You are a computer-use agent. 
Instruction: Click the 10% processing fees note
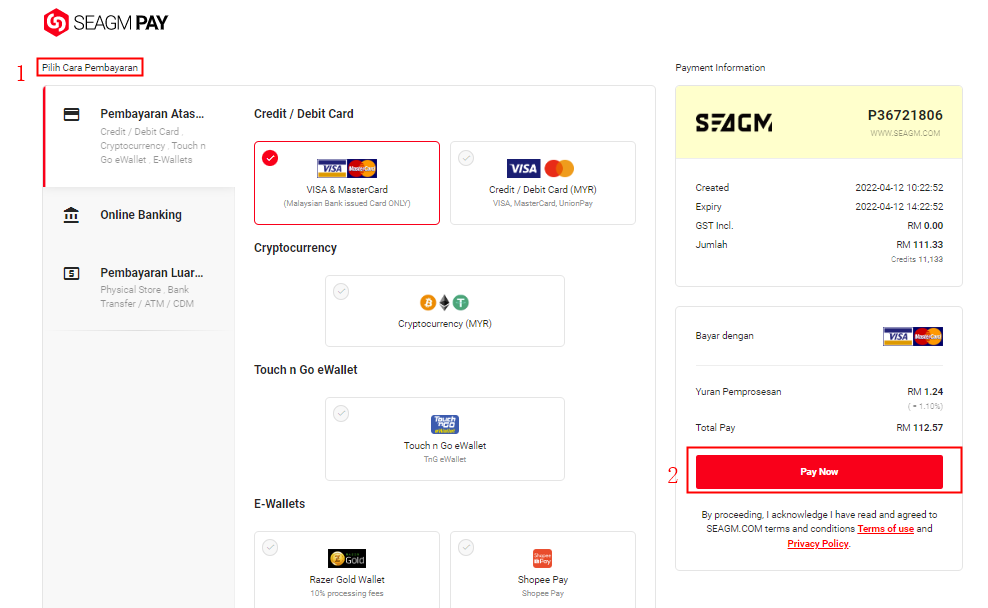pyautogui.click(x=347, y=594)
